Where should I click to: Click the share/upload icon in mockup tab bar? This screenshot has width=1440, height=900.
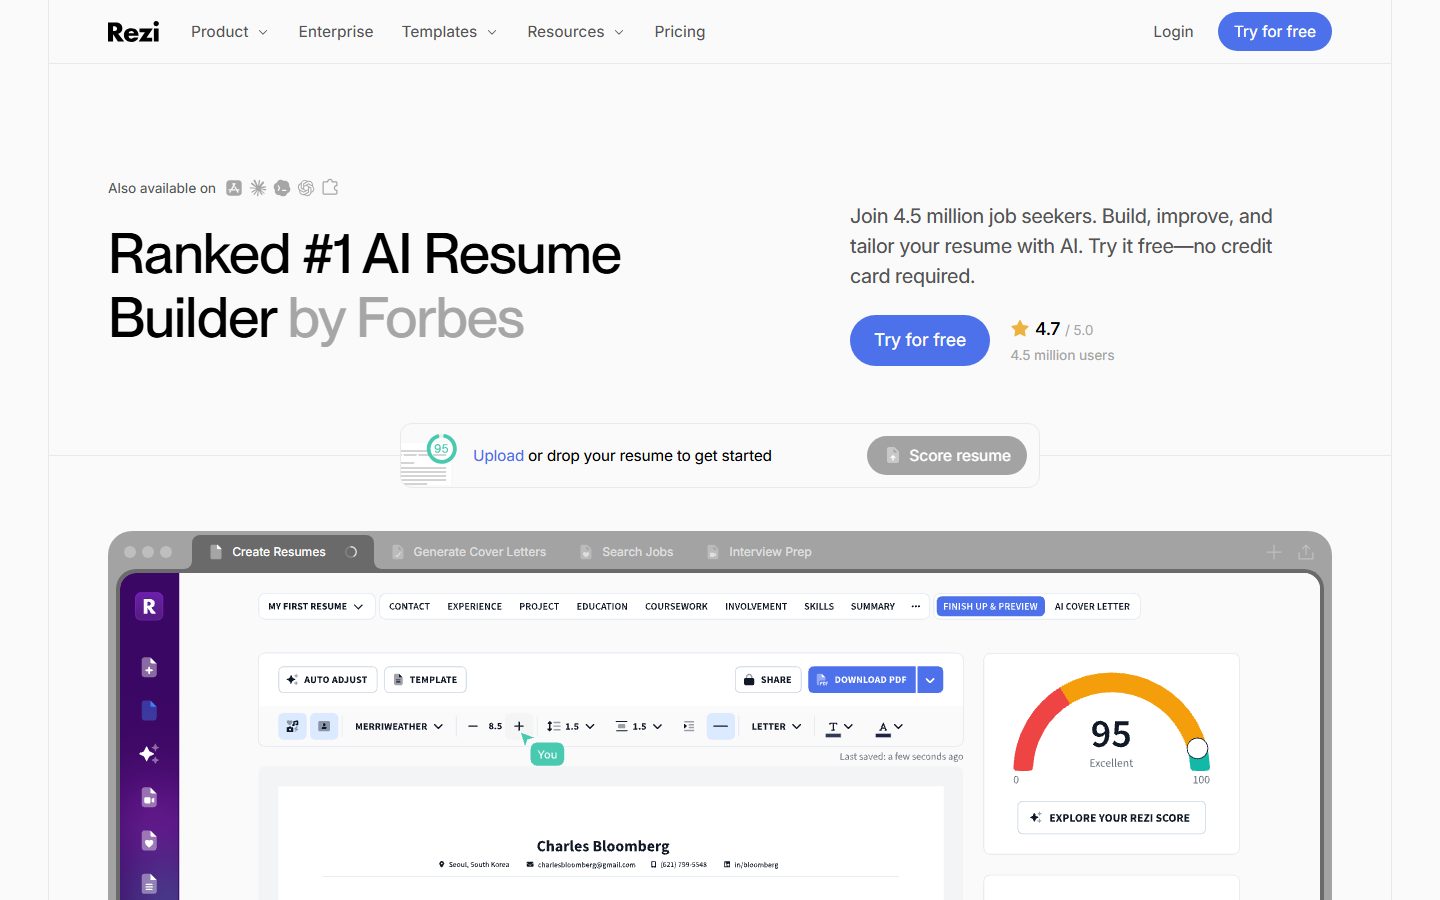1306,552
